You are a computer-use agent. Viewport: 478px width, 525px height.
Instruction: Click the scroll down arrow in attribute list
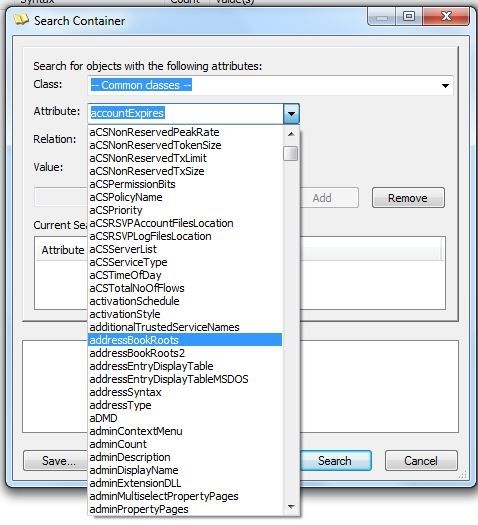291,507
